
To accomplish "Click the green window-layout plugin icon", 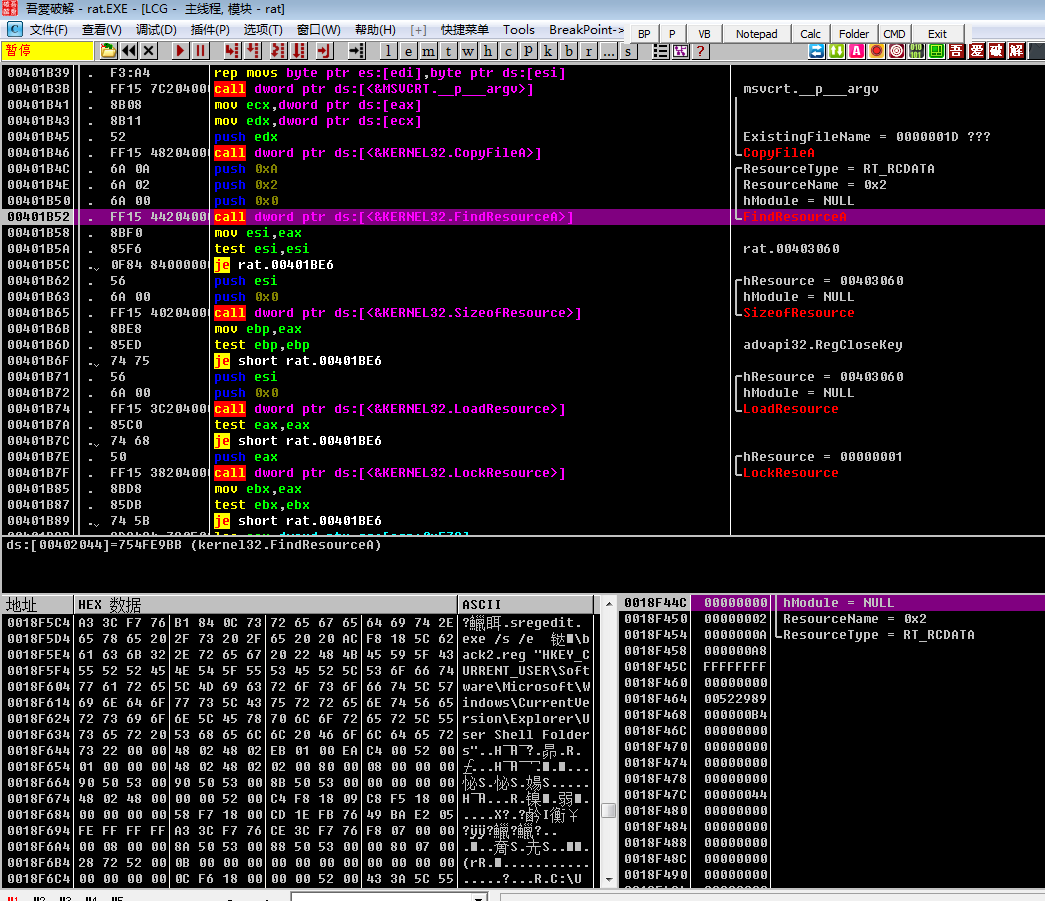I will (x=936, y=51).
